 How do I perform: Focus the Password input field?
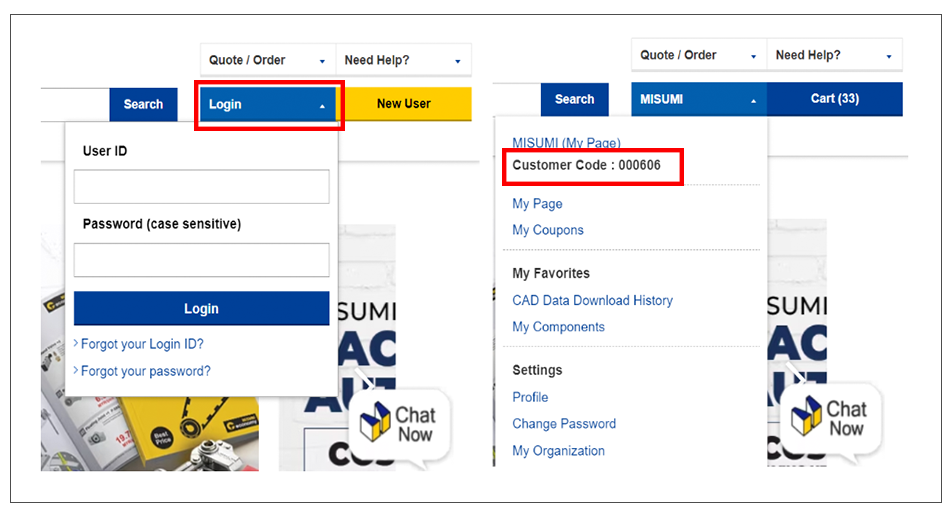click(x=202, y=260)
